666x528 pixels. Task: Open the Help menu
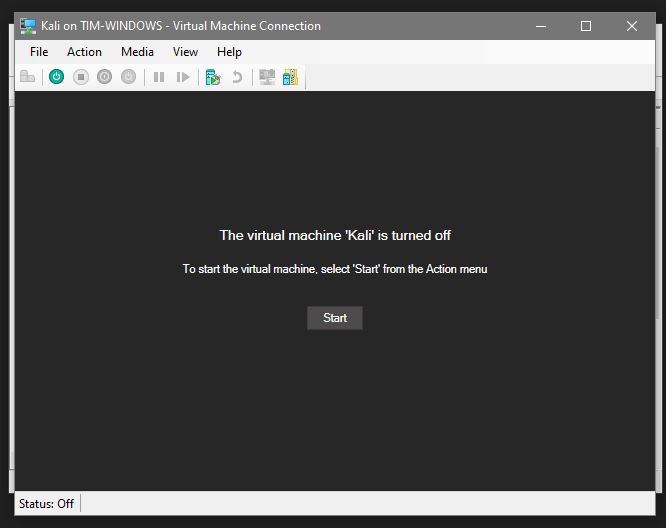point(229,52)
